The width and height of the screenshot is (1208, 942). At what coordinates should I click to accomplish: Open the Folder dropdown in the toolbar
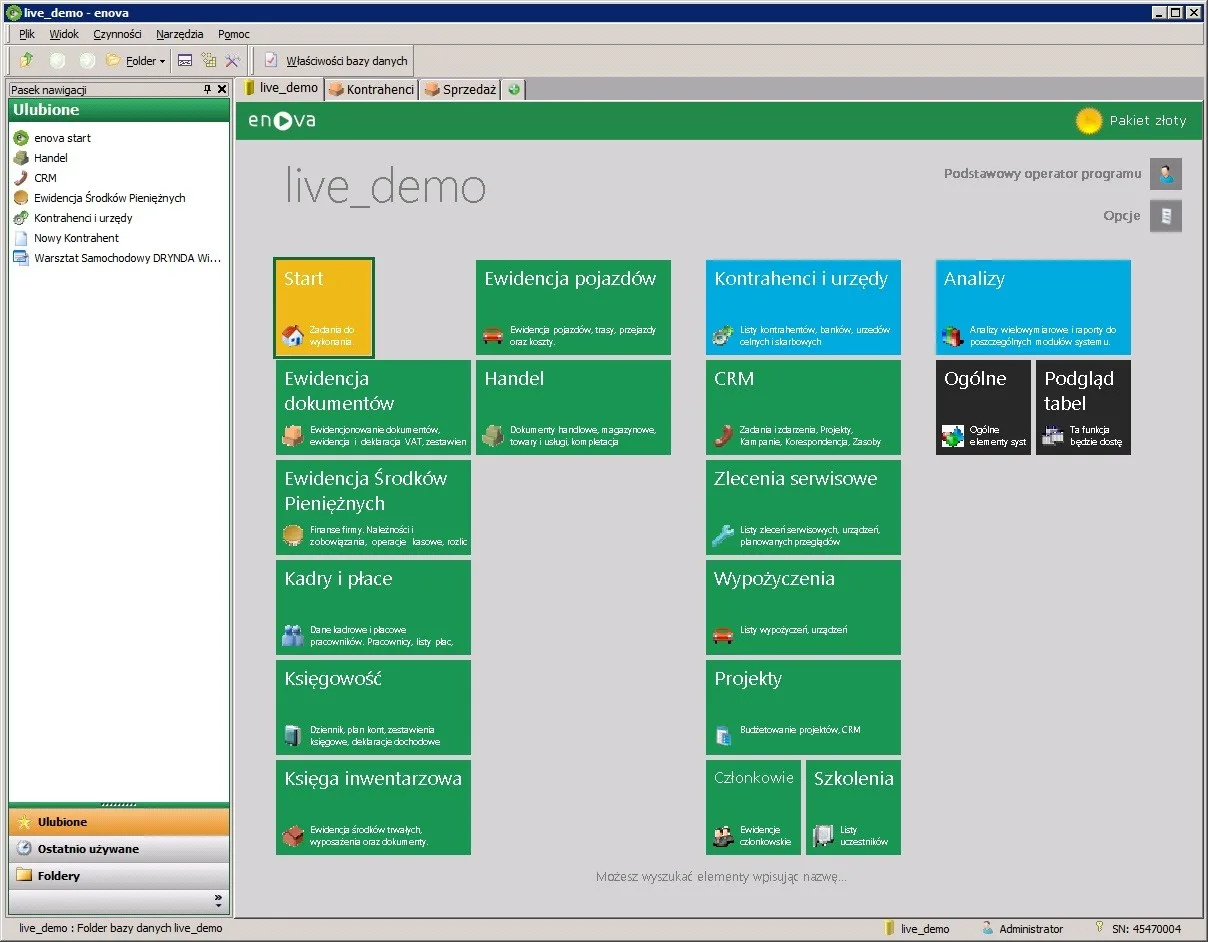pos(135,60)
